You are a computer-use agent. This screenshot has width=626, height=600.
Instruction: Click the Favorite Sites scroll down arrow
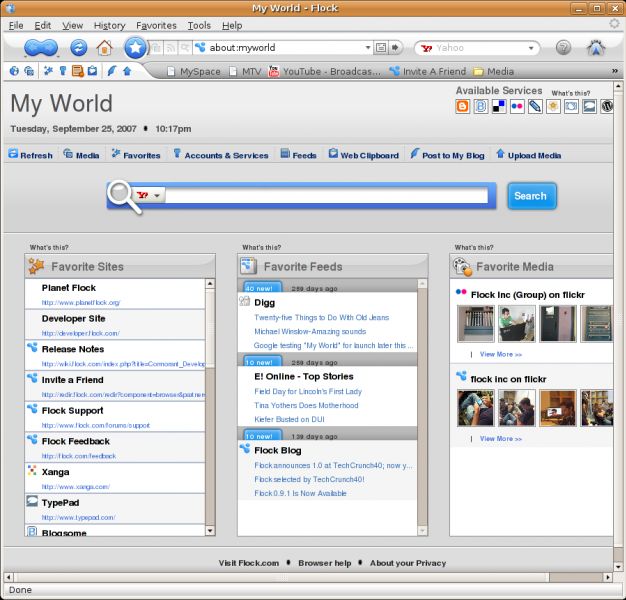coord(210,531)
